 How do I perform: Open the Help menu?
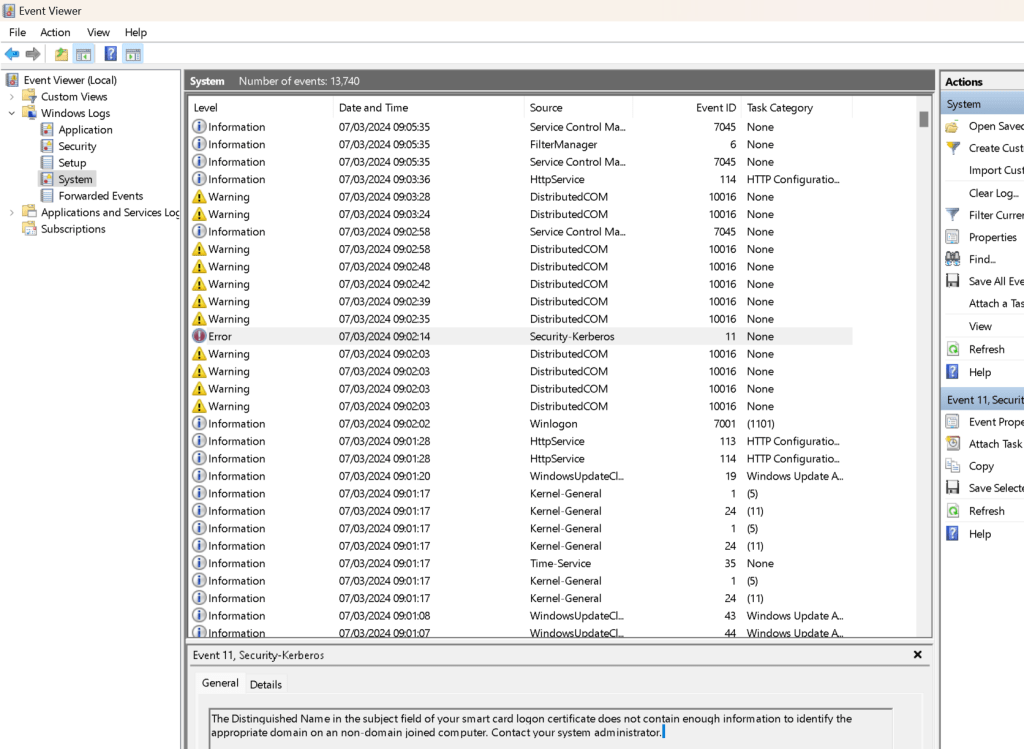click(136, 32)
